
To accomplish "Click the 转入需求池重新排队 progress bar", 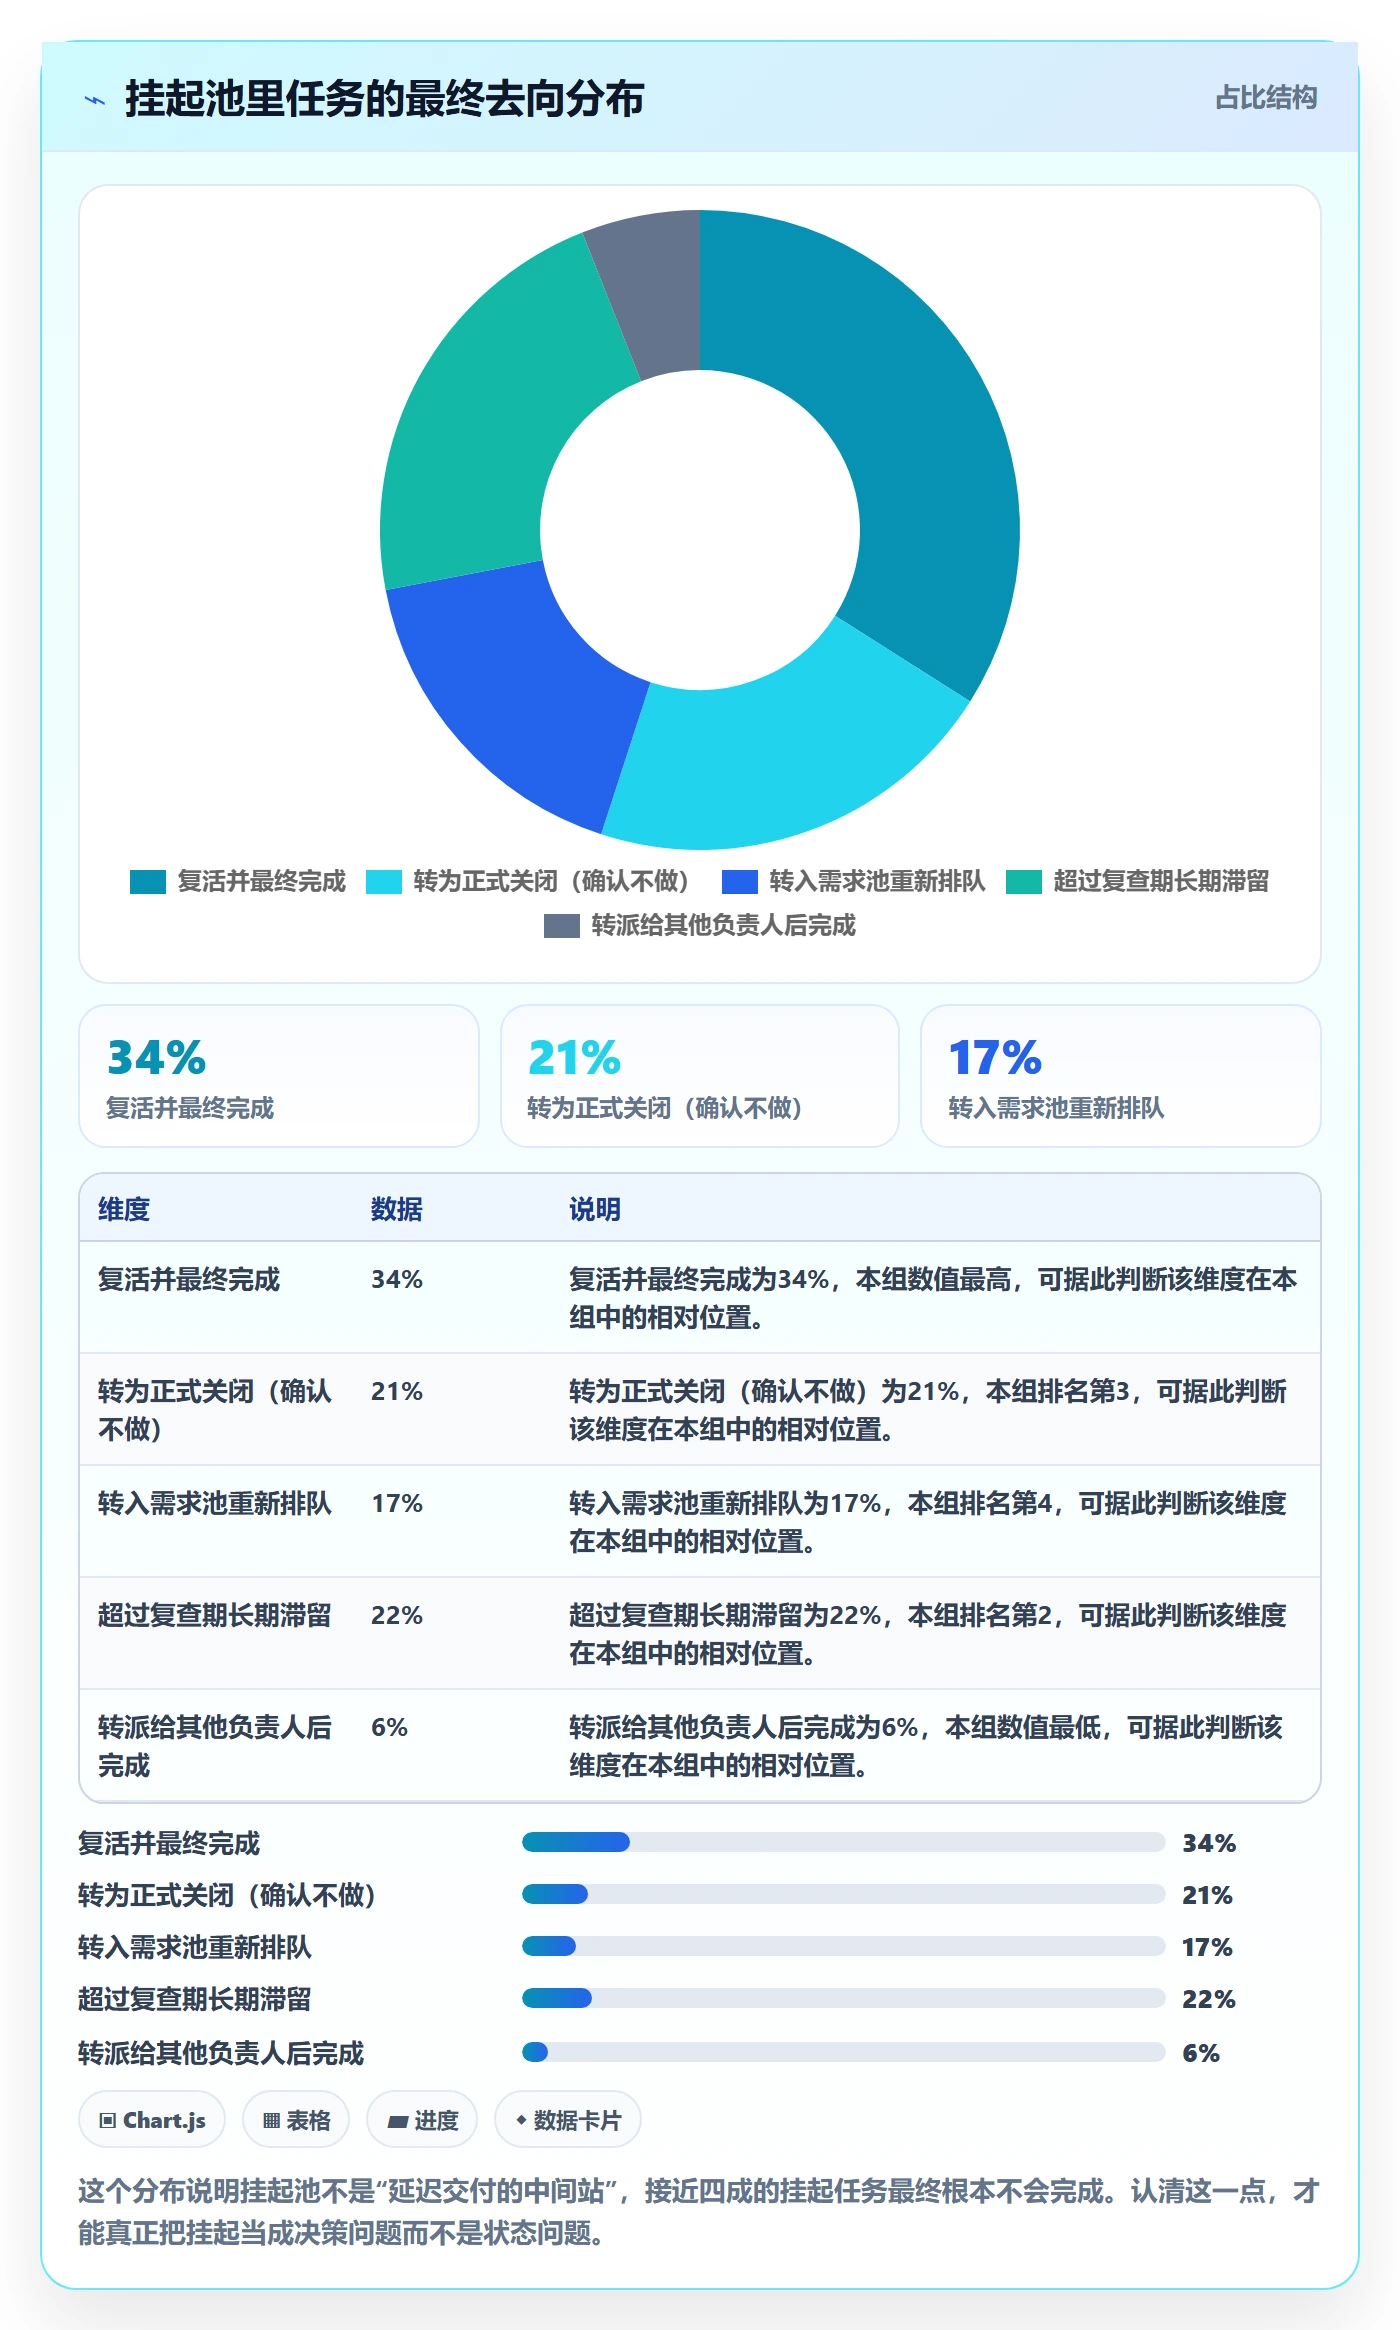I will pos(844,1946).
